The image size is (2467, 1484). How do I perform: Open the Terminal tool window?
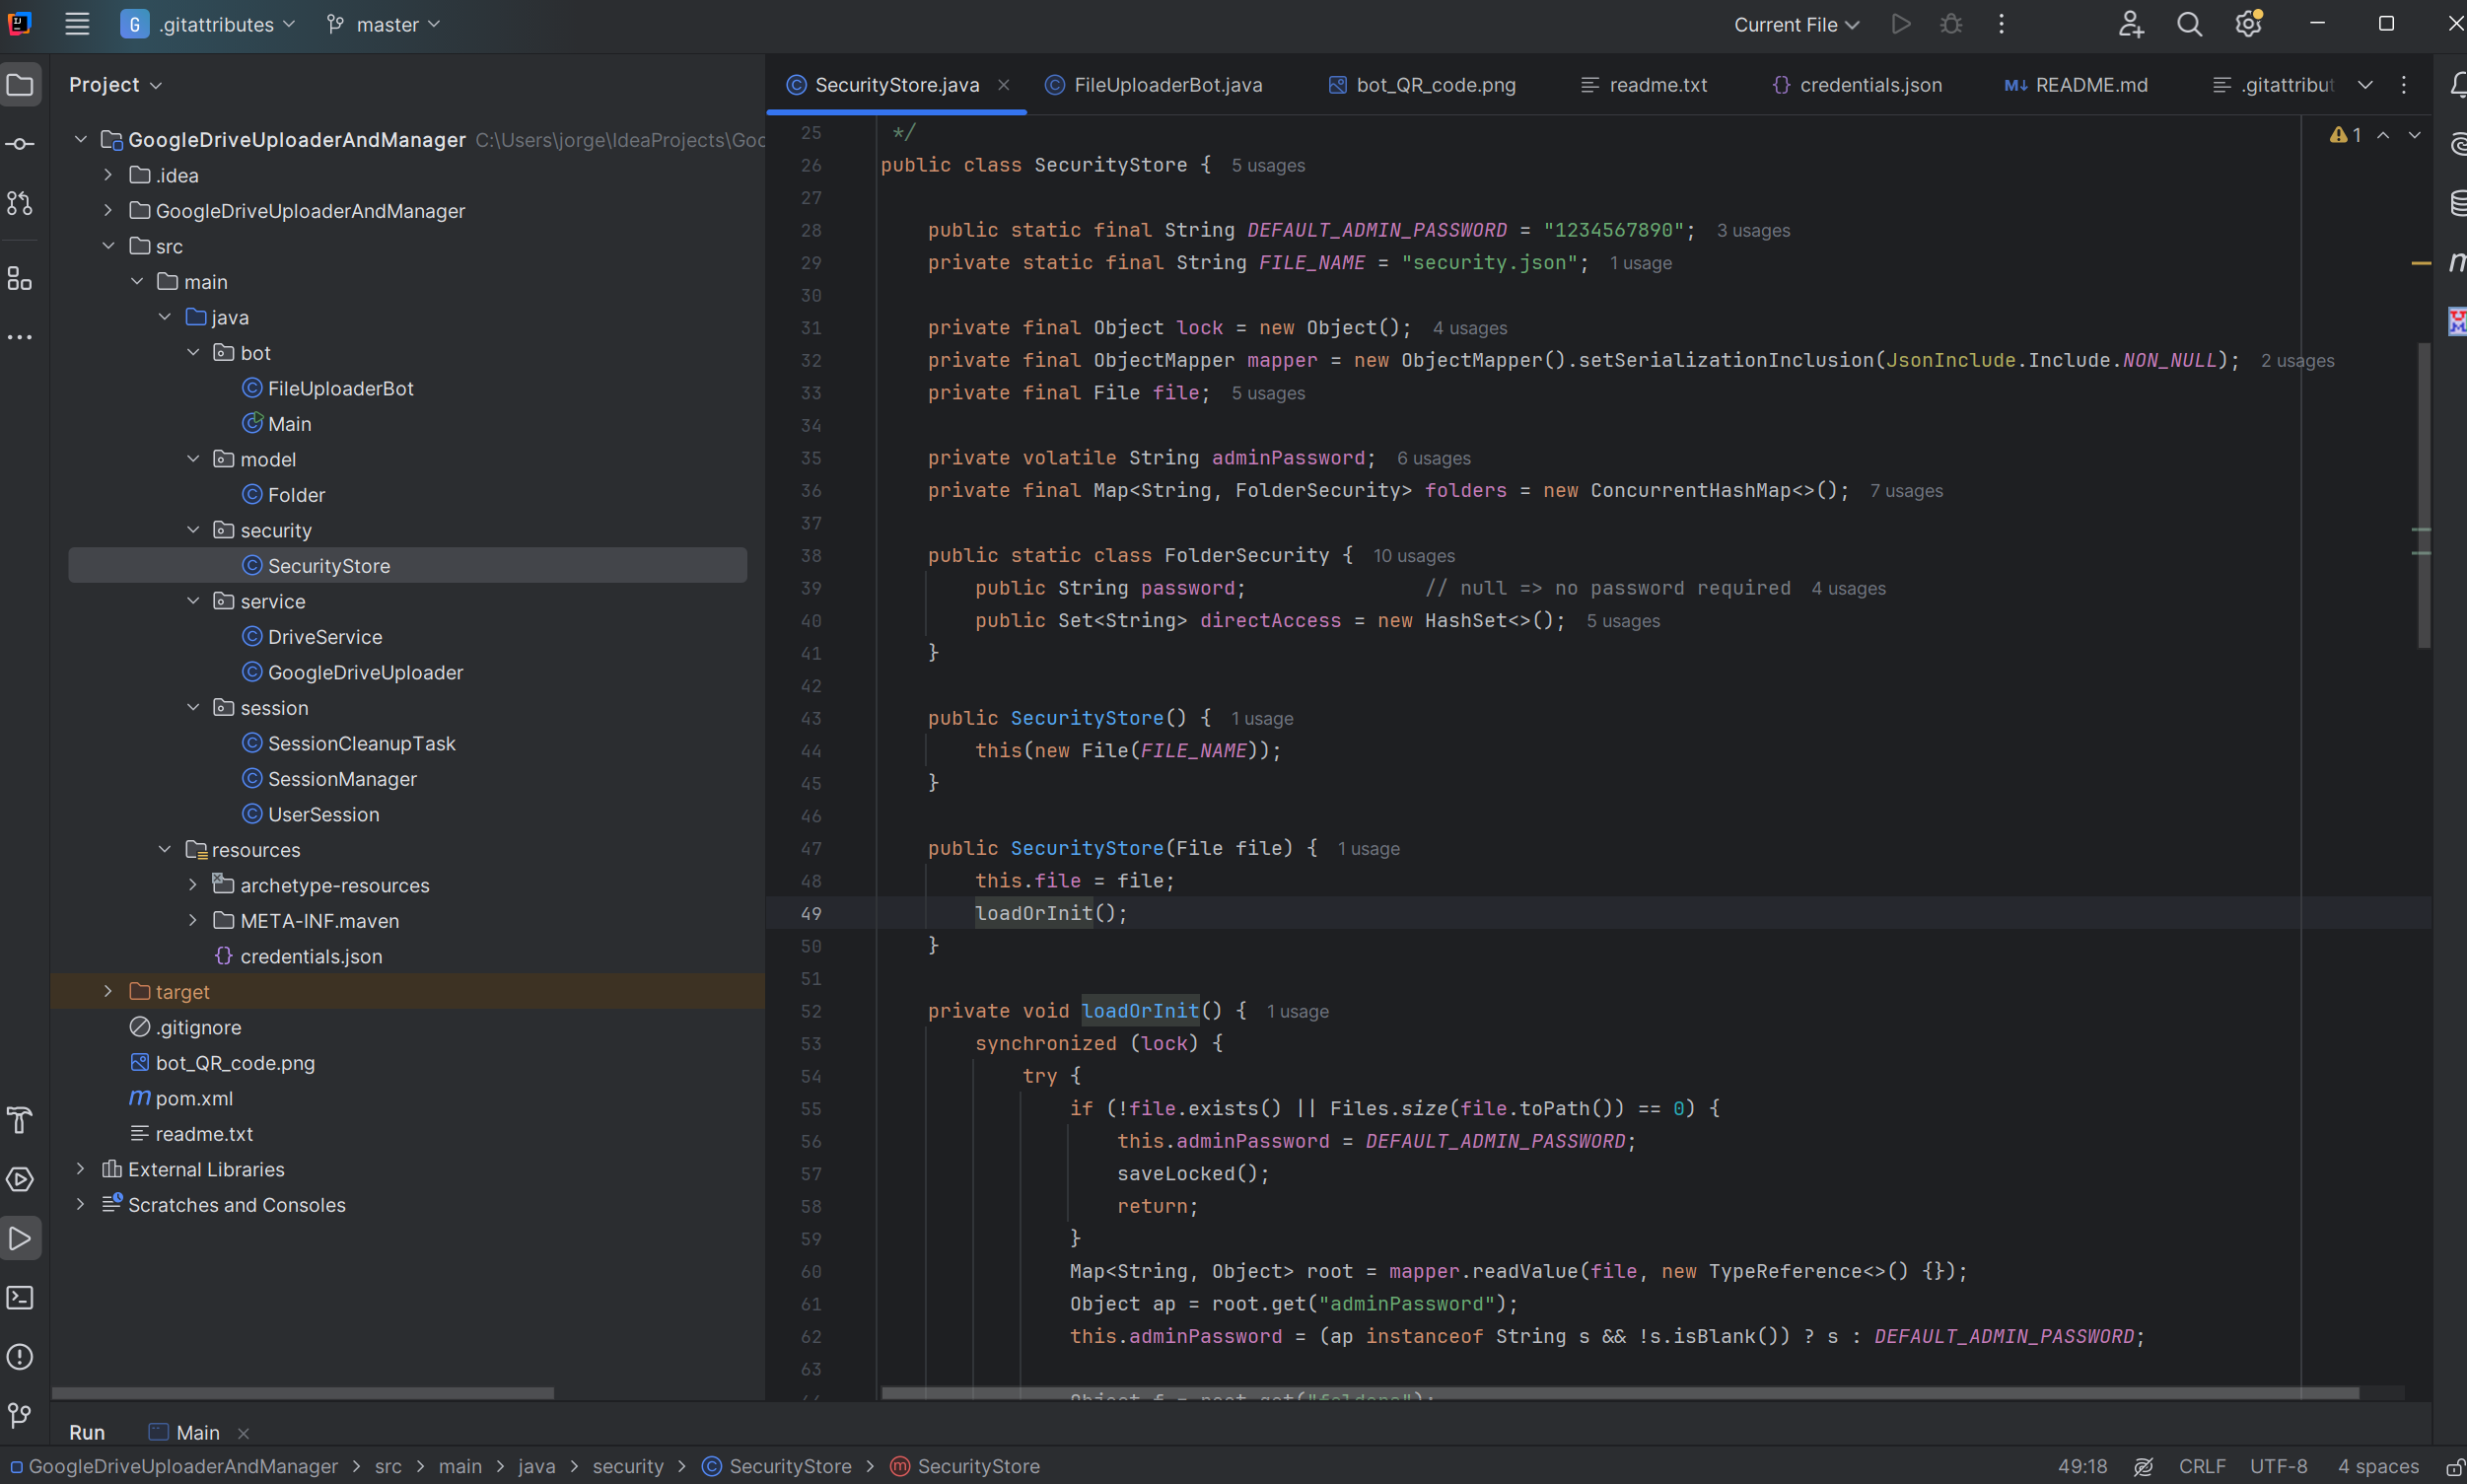[20, 1298]
